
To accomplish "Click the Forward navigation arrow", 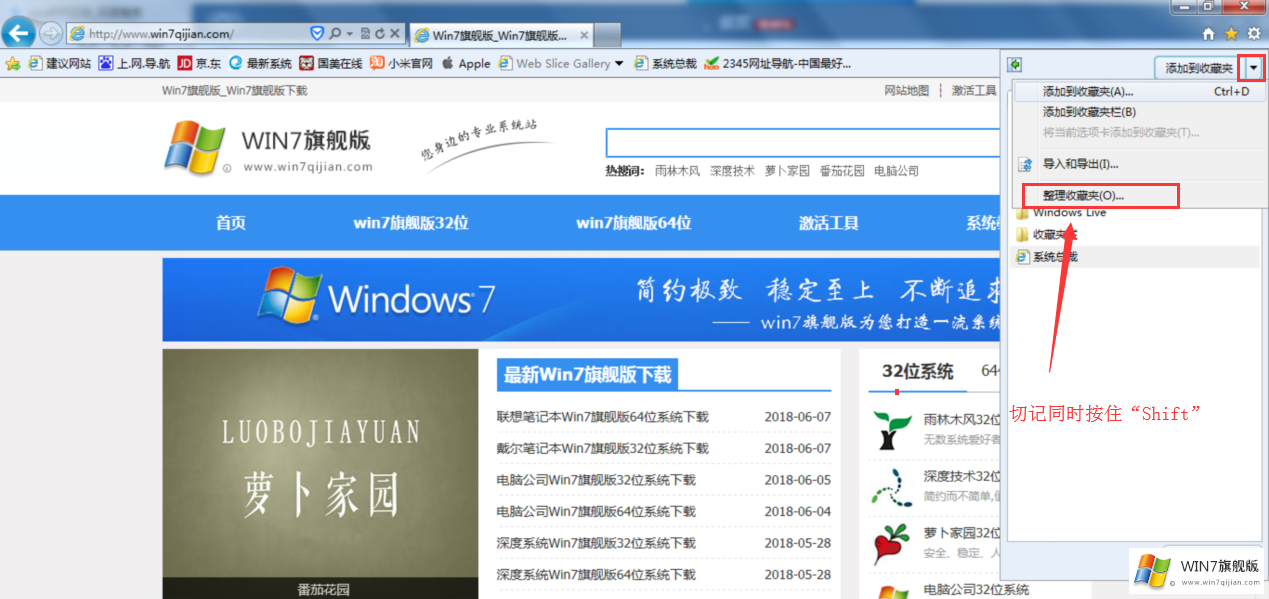I will (50, 33).
